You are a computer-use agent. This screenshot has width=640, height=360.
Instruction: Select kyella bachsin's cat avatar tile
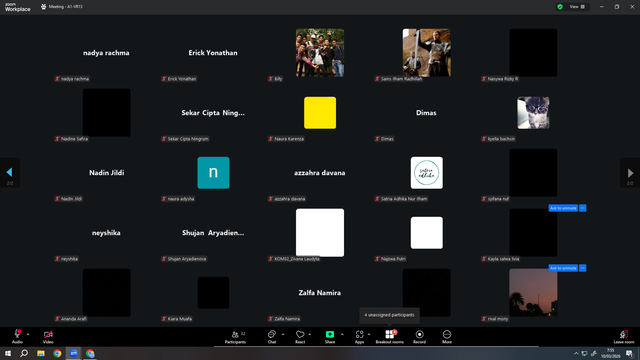[533, 113]
